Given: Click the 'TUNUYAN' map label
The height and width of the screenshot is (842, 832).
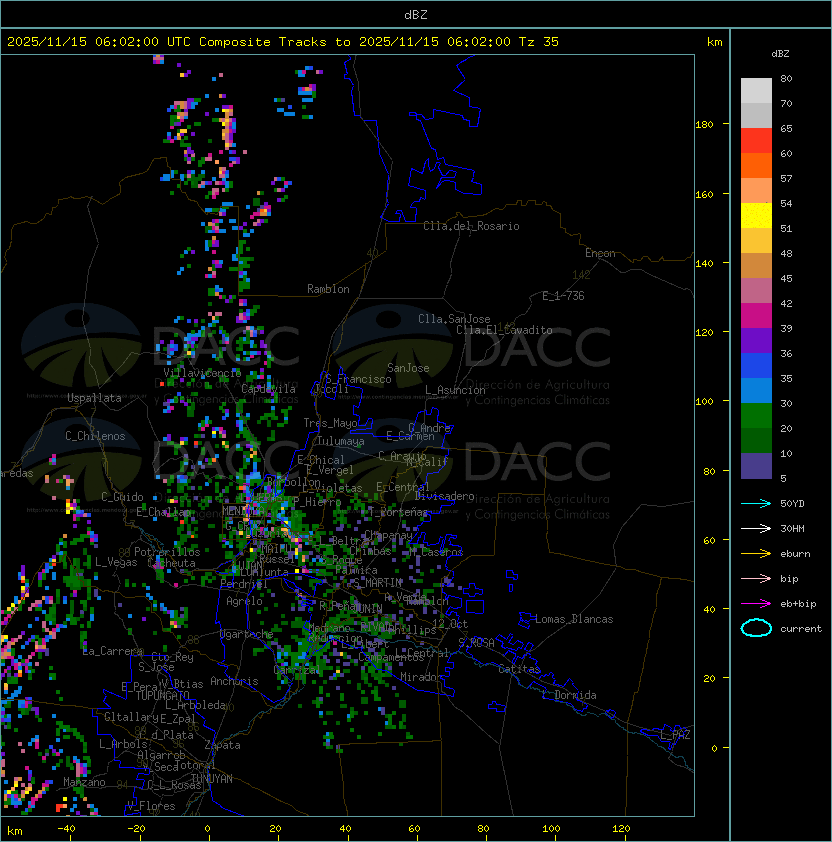Looking at the screenshot, I should (x=212, y=779).
